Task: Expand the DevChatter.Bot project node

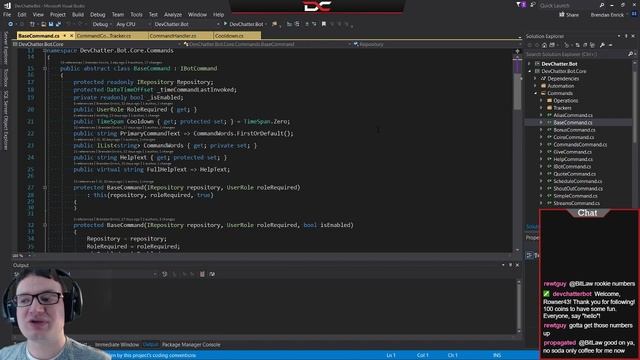Action: click(x=530, y=64)
